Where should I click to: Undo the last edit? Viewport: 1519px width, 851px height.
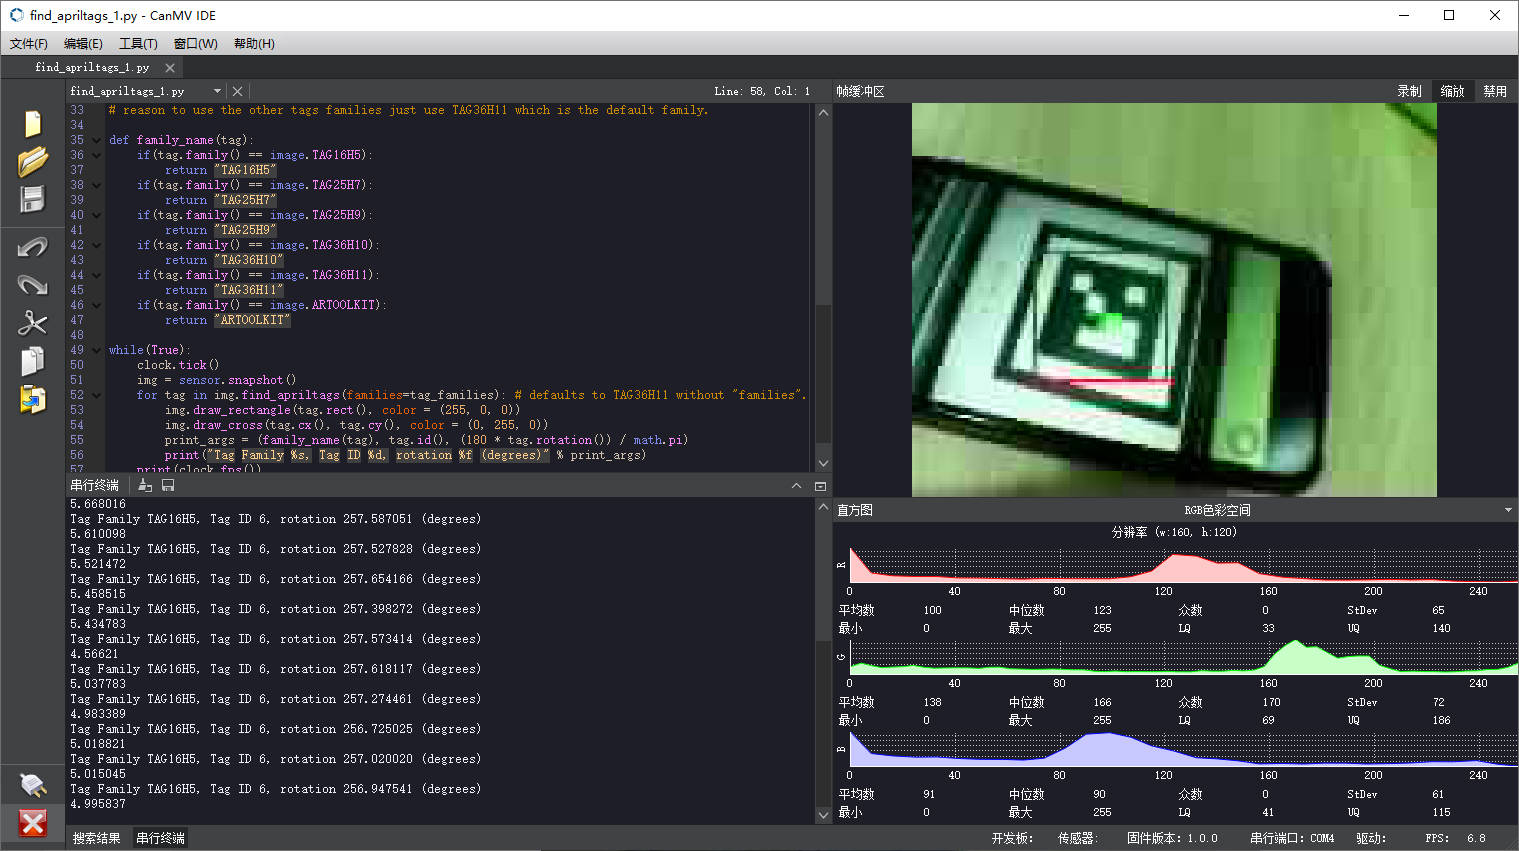(32, 246)
